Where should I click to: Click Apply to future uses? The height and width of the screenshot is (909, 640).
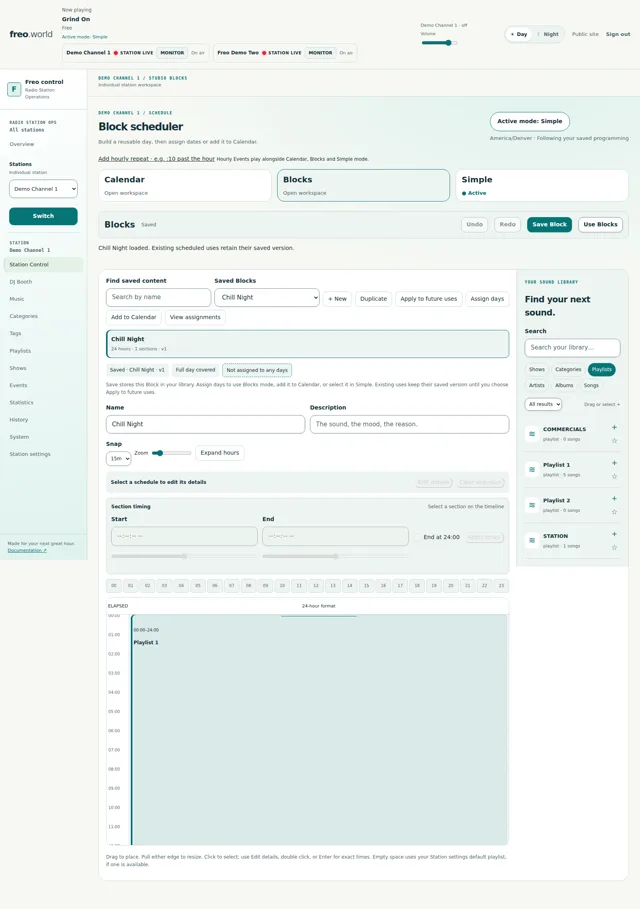click(428, 299)
